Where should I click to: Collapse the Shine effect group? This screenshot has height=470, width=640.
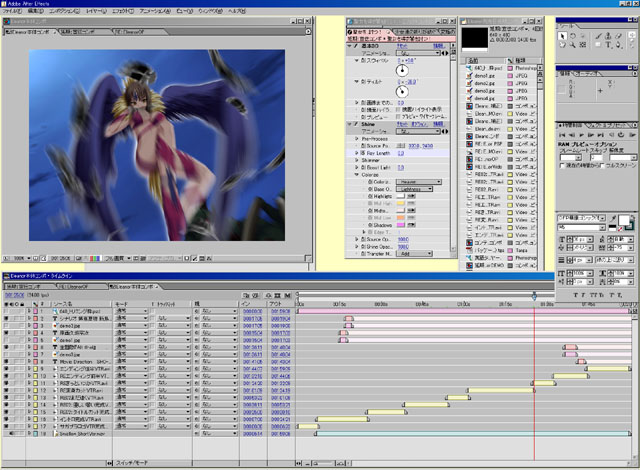pyautogui.click(x=349, y=124)
